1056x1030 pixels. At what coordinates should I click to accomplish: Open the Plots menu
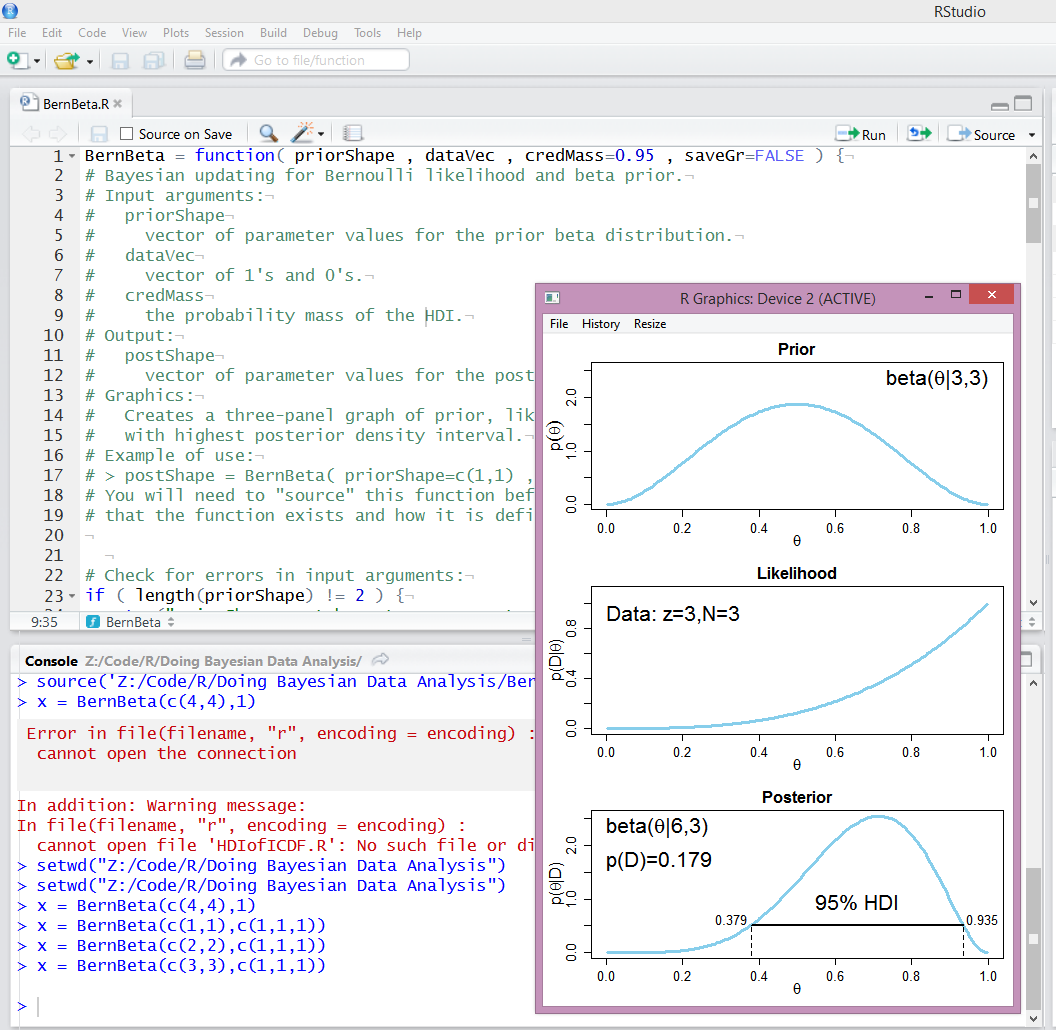point(176,33)
